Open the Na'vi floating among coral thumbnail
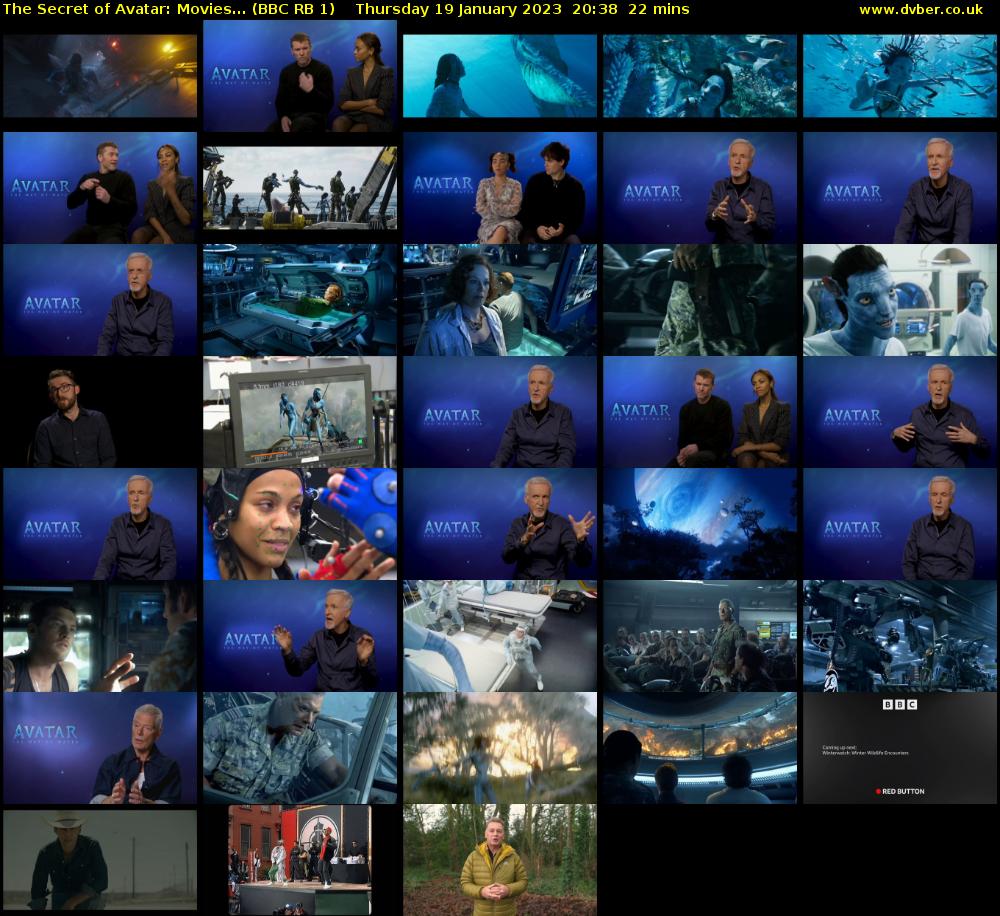The height and width of the screenshot is (916, 1000). pos(700,76)
